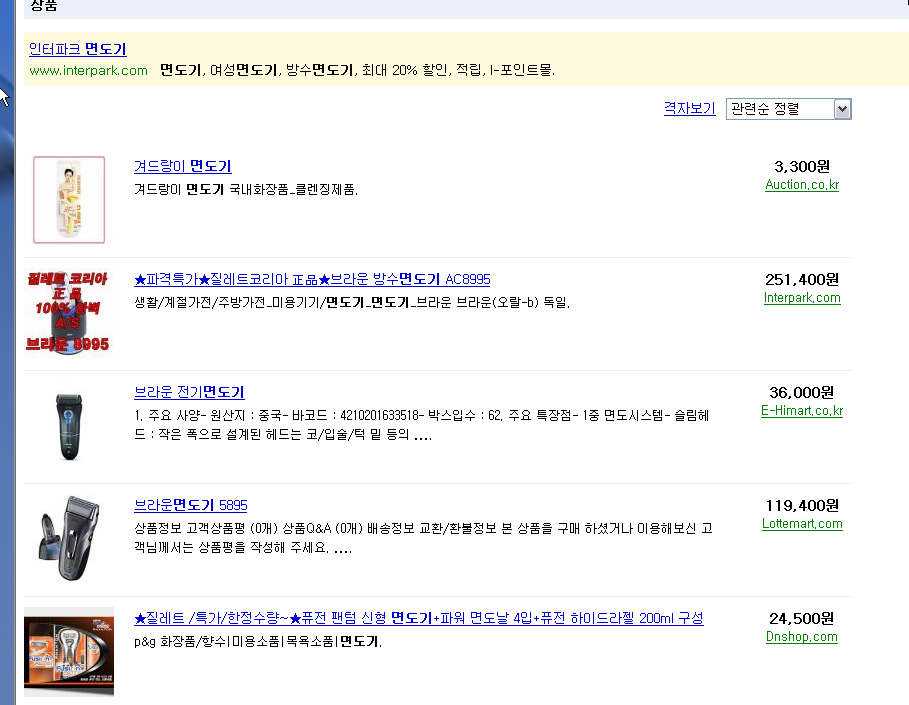Screen dimensions: 909x705
Task: Go to Auction.co.kr seller link
Action: point(802,184)
